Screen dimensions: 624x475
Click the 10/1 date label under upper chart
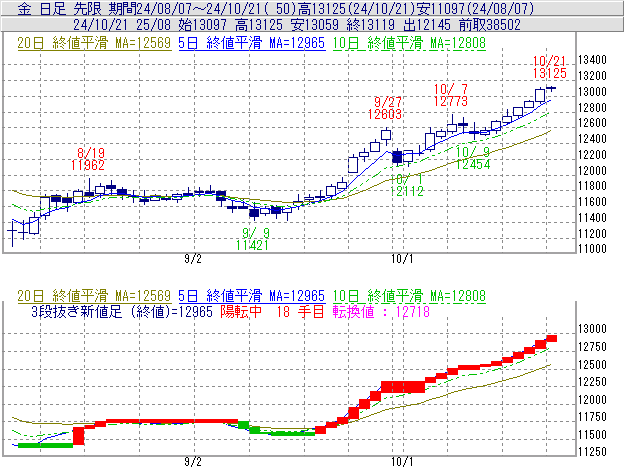[x=402, y=259]
